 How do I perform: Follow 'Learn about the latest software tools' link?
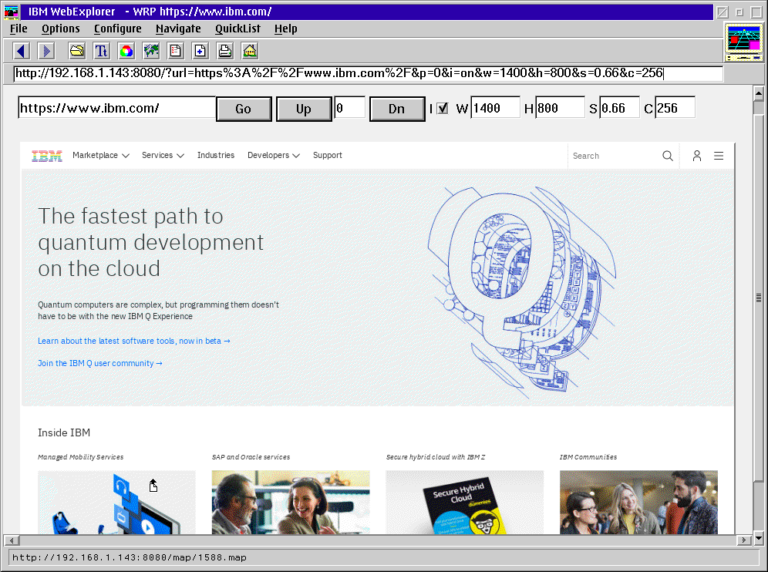(x=134, y=341)
